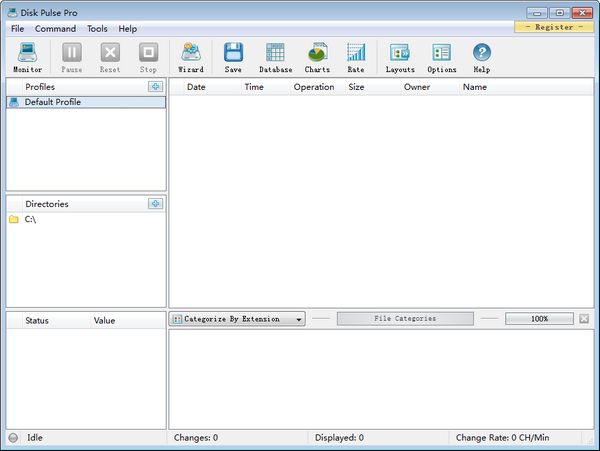Screen dimensions: 600x451
Task: Open the Command menu
Action: coord(55,29)
